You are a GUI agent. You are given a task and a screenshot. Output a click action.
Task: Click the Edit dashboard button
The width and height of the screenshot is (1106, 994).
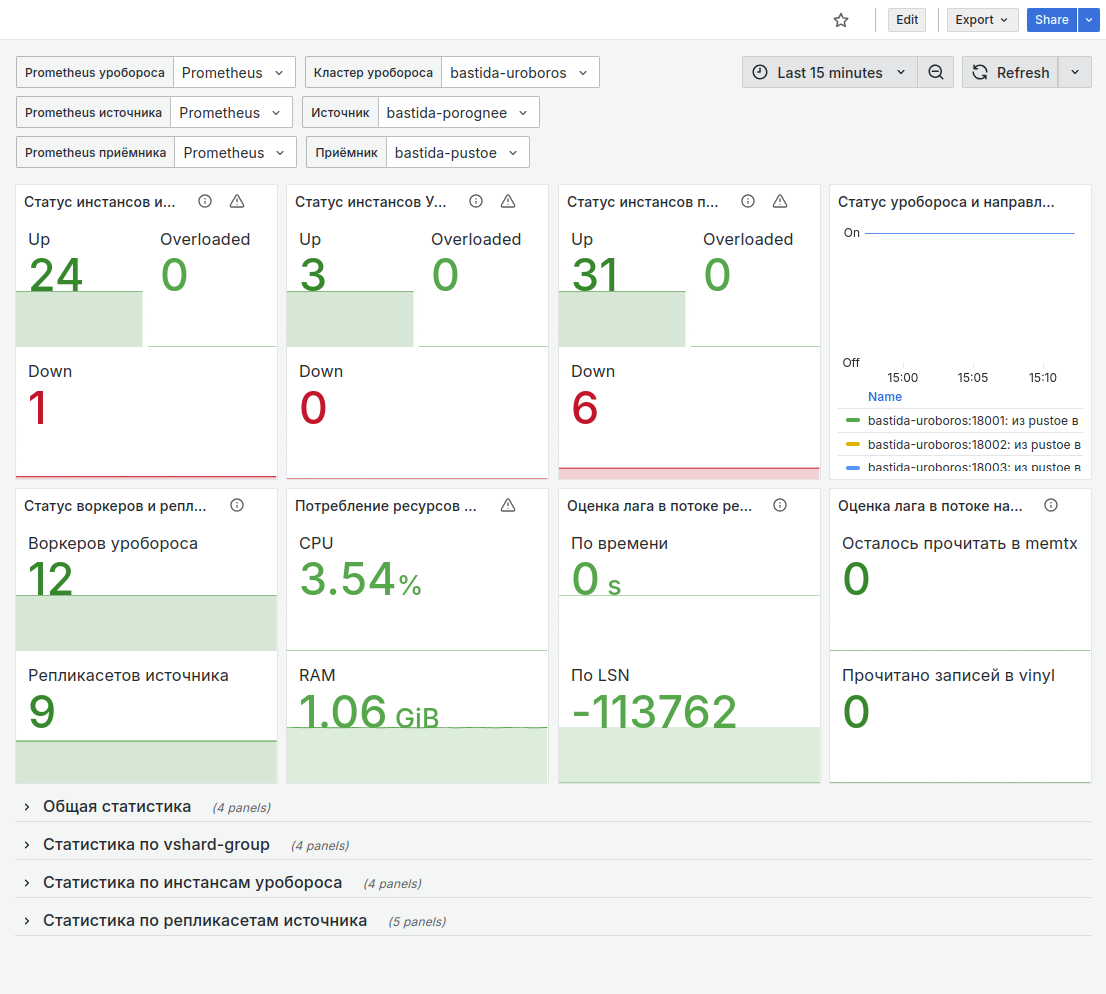906,20
